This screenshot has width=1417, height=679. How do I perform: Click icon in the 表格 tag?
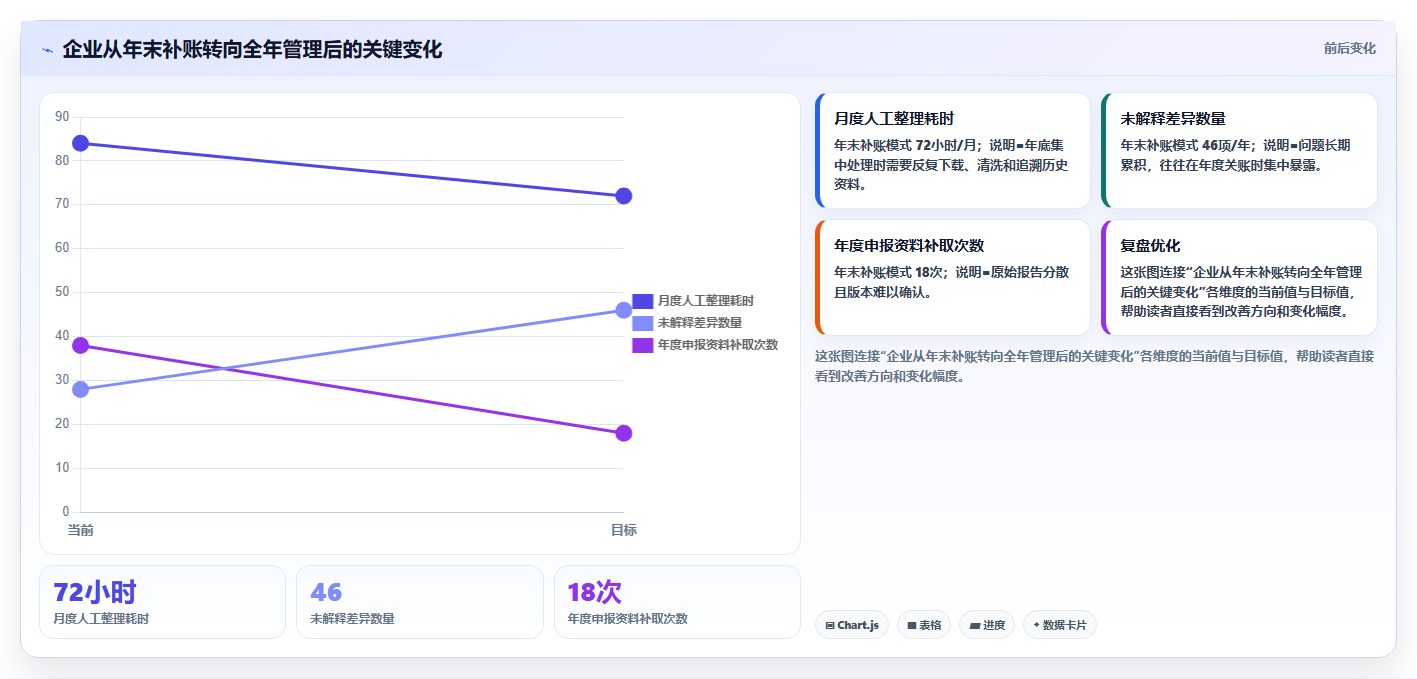tap(912, 625)
